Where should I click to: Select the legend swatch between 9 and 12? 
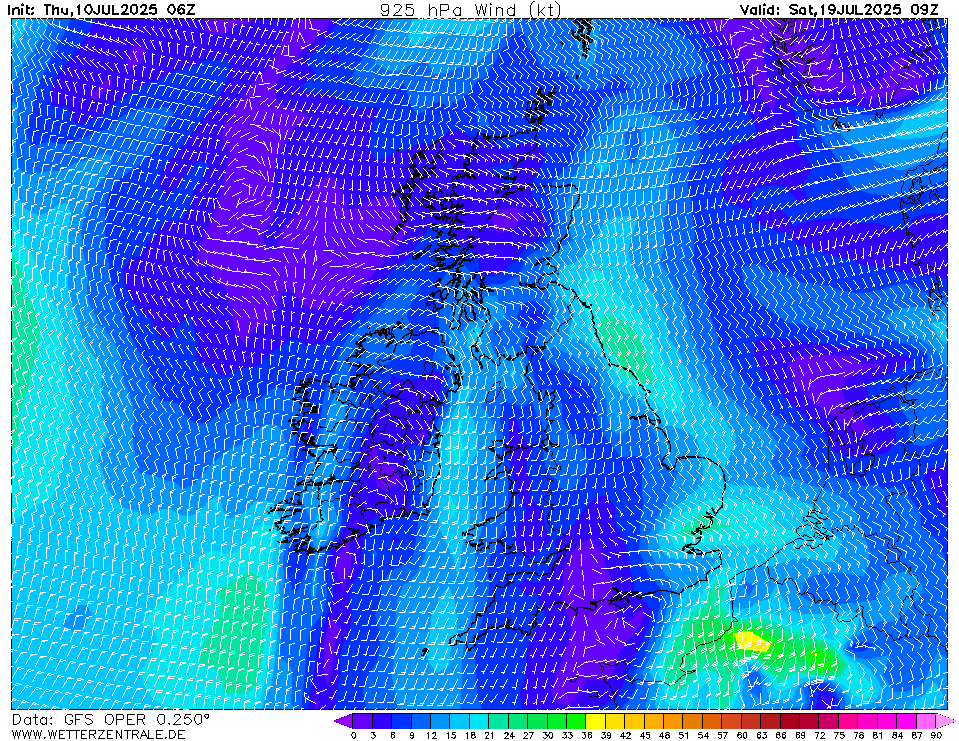[x=421, y=721]
